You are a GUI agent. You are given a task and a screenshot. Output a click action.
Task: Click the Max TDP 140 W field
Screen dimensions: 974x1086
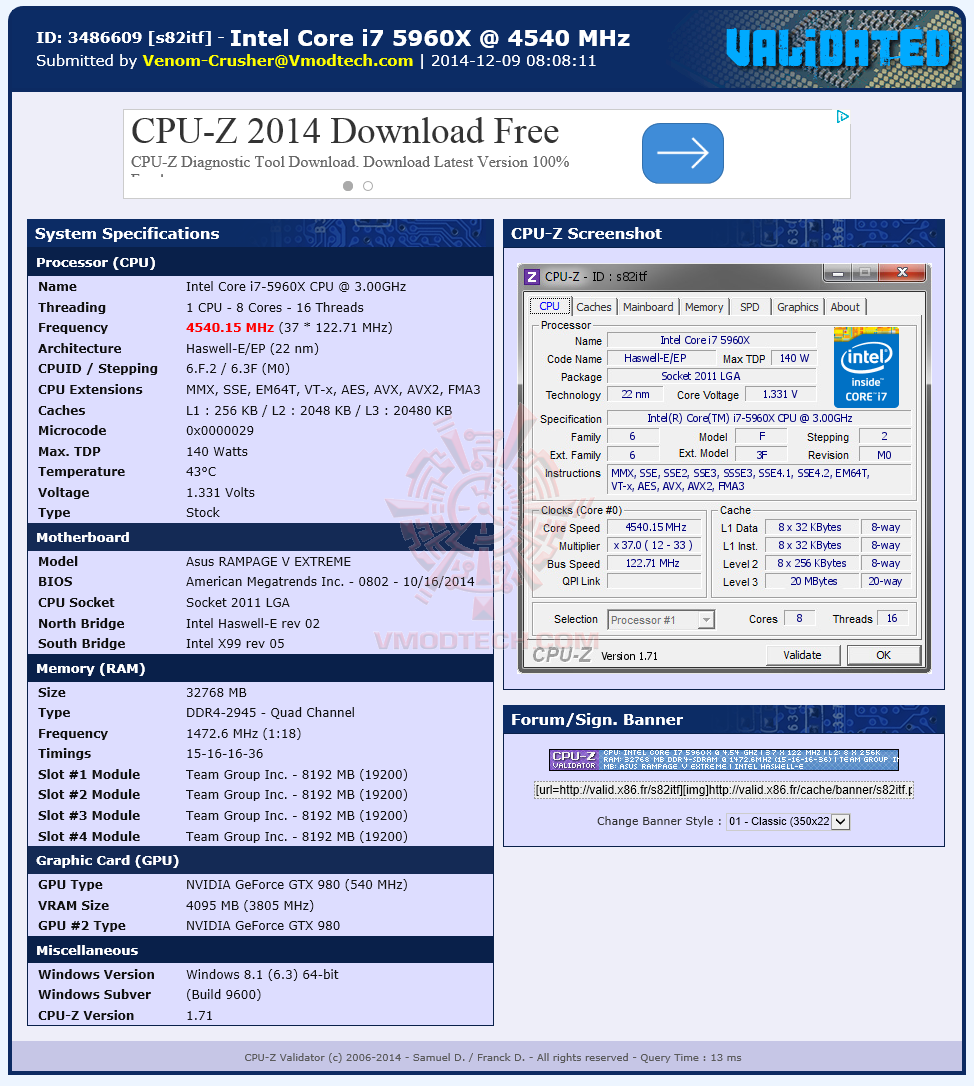coord(794,358)
